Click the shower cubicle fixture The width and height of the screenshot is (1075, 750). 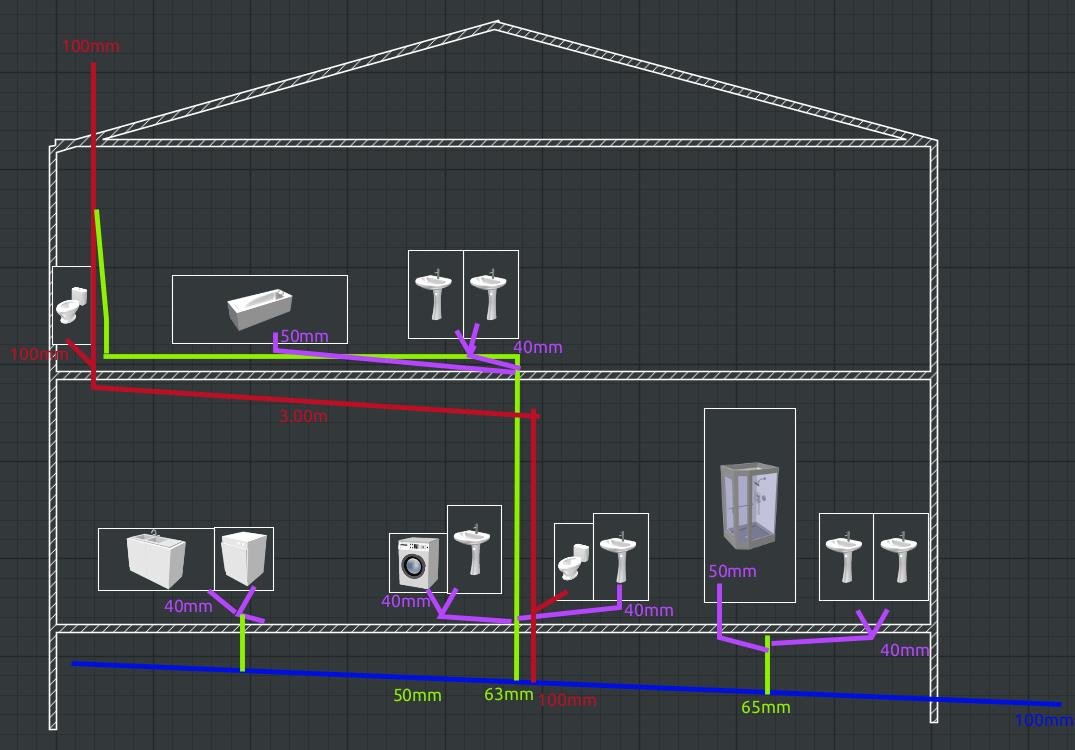pos(749,505)
